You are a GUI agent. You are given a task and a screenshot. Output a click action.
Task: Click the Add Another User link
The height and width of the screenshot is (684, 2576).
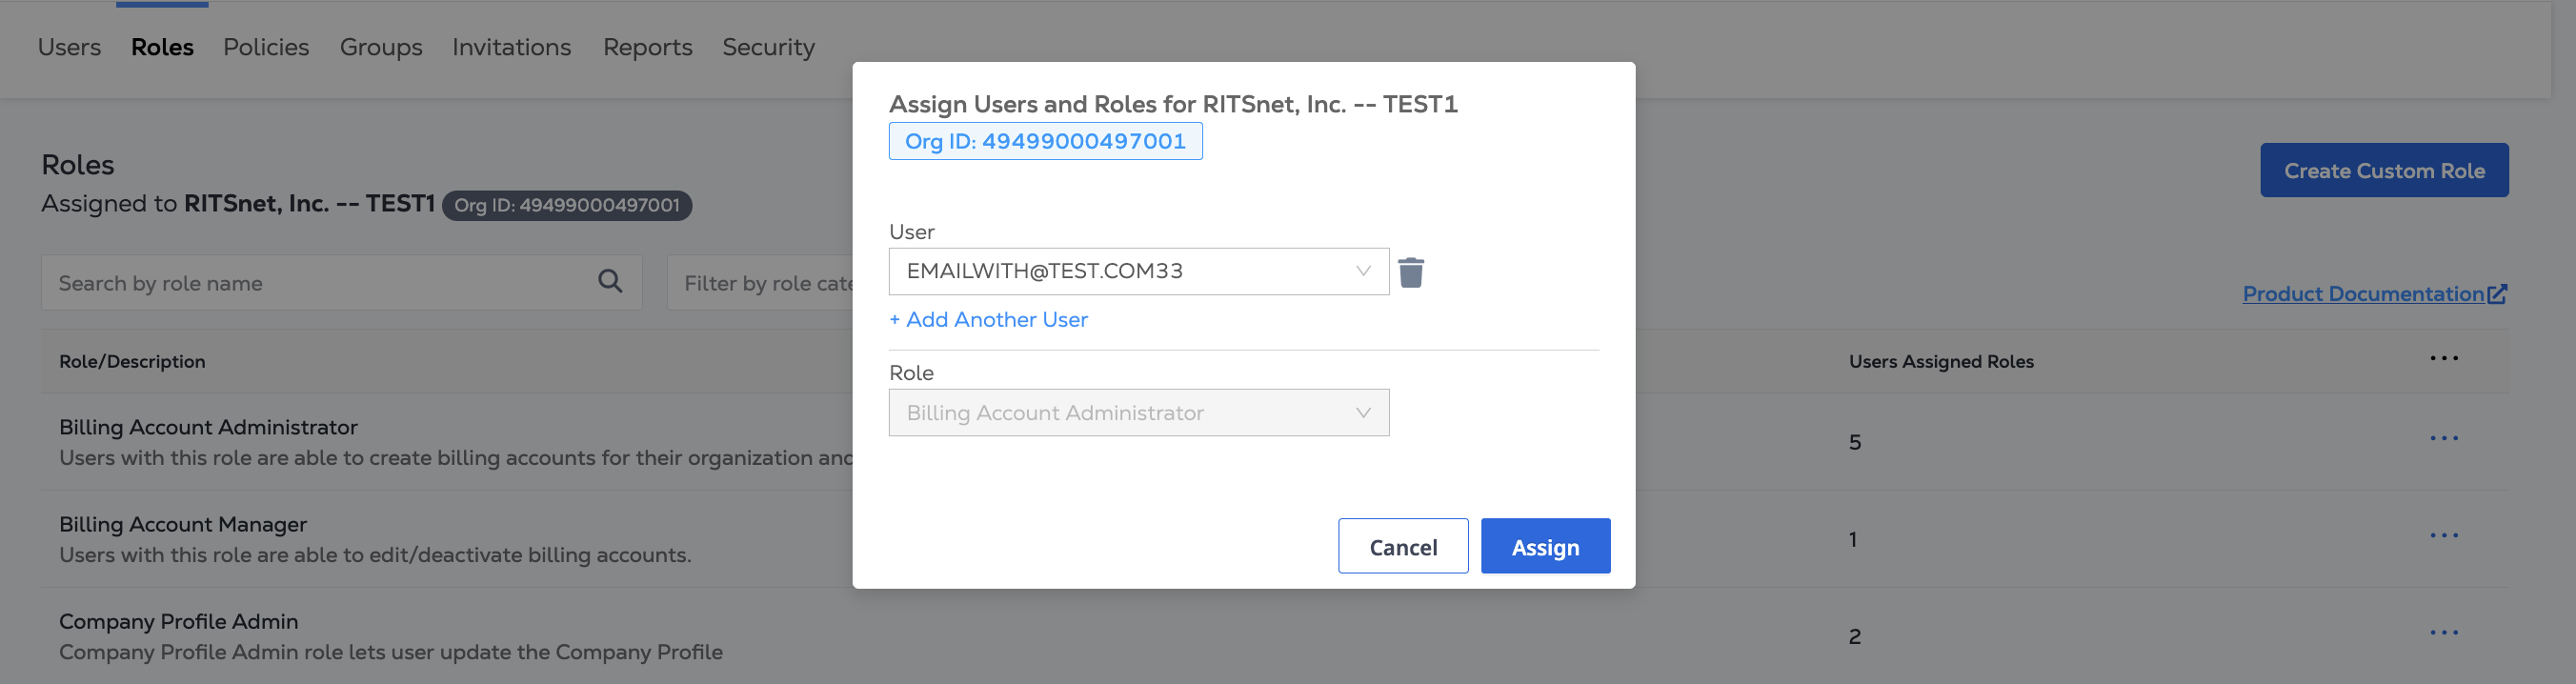(x=988, y=319)
